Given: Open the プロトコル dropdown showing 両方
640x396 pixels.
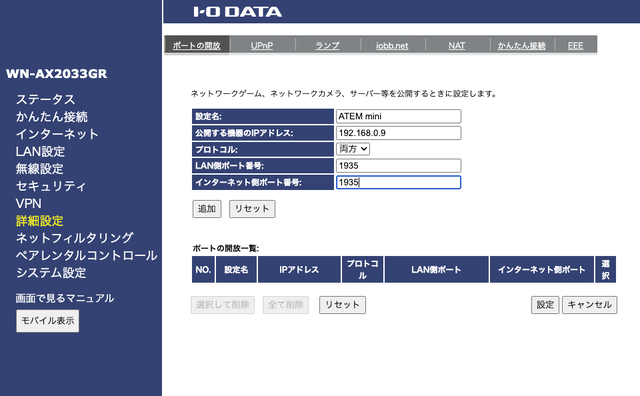Looking at the screenshot, I should click(x=353, y=149).
